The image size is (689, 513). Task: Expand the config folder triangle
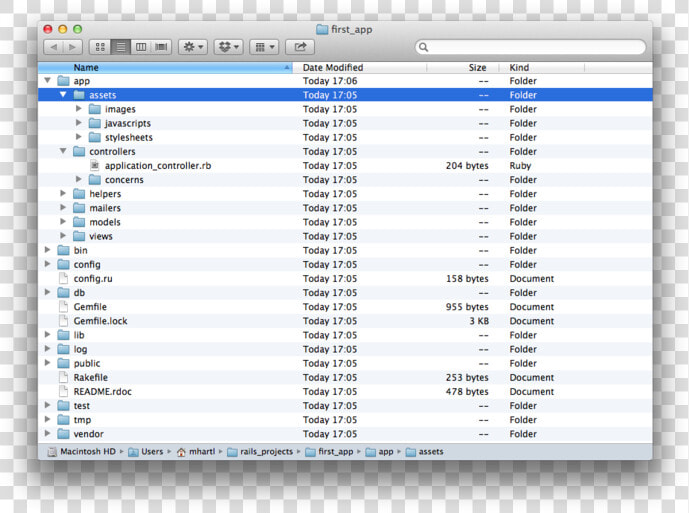click(47, 264)
